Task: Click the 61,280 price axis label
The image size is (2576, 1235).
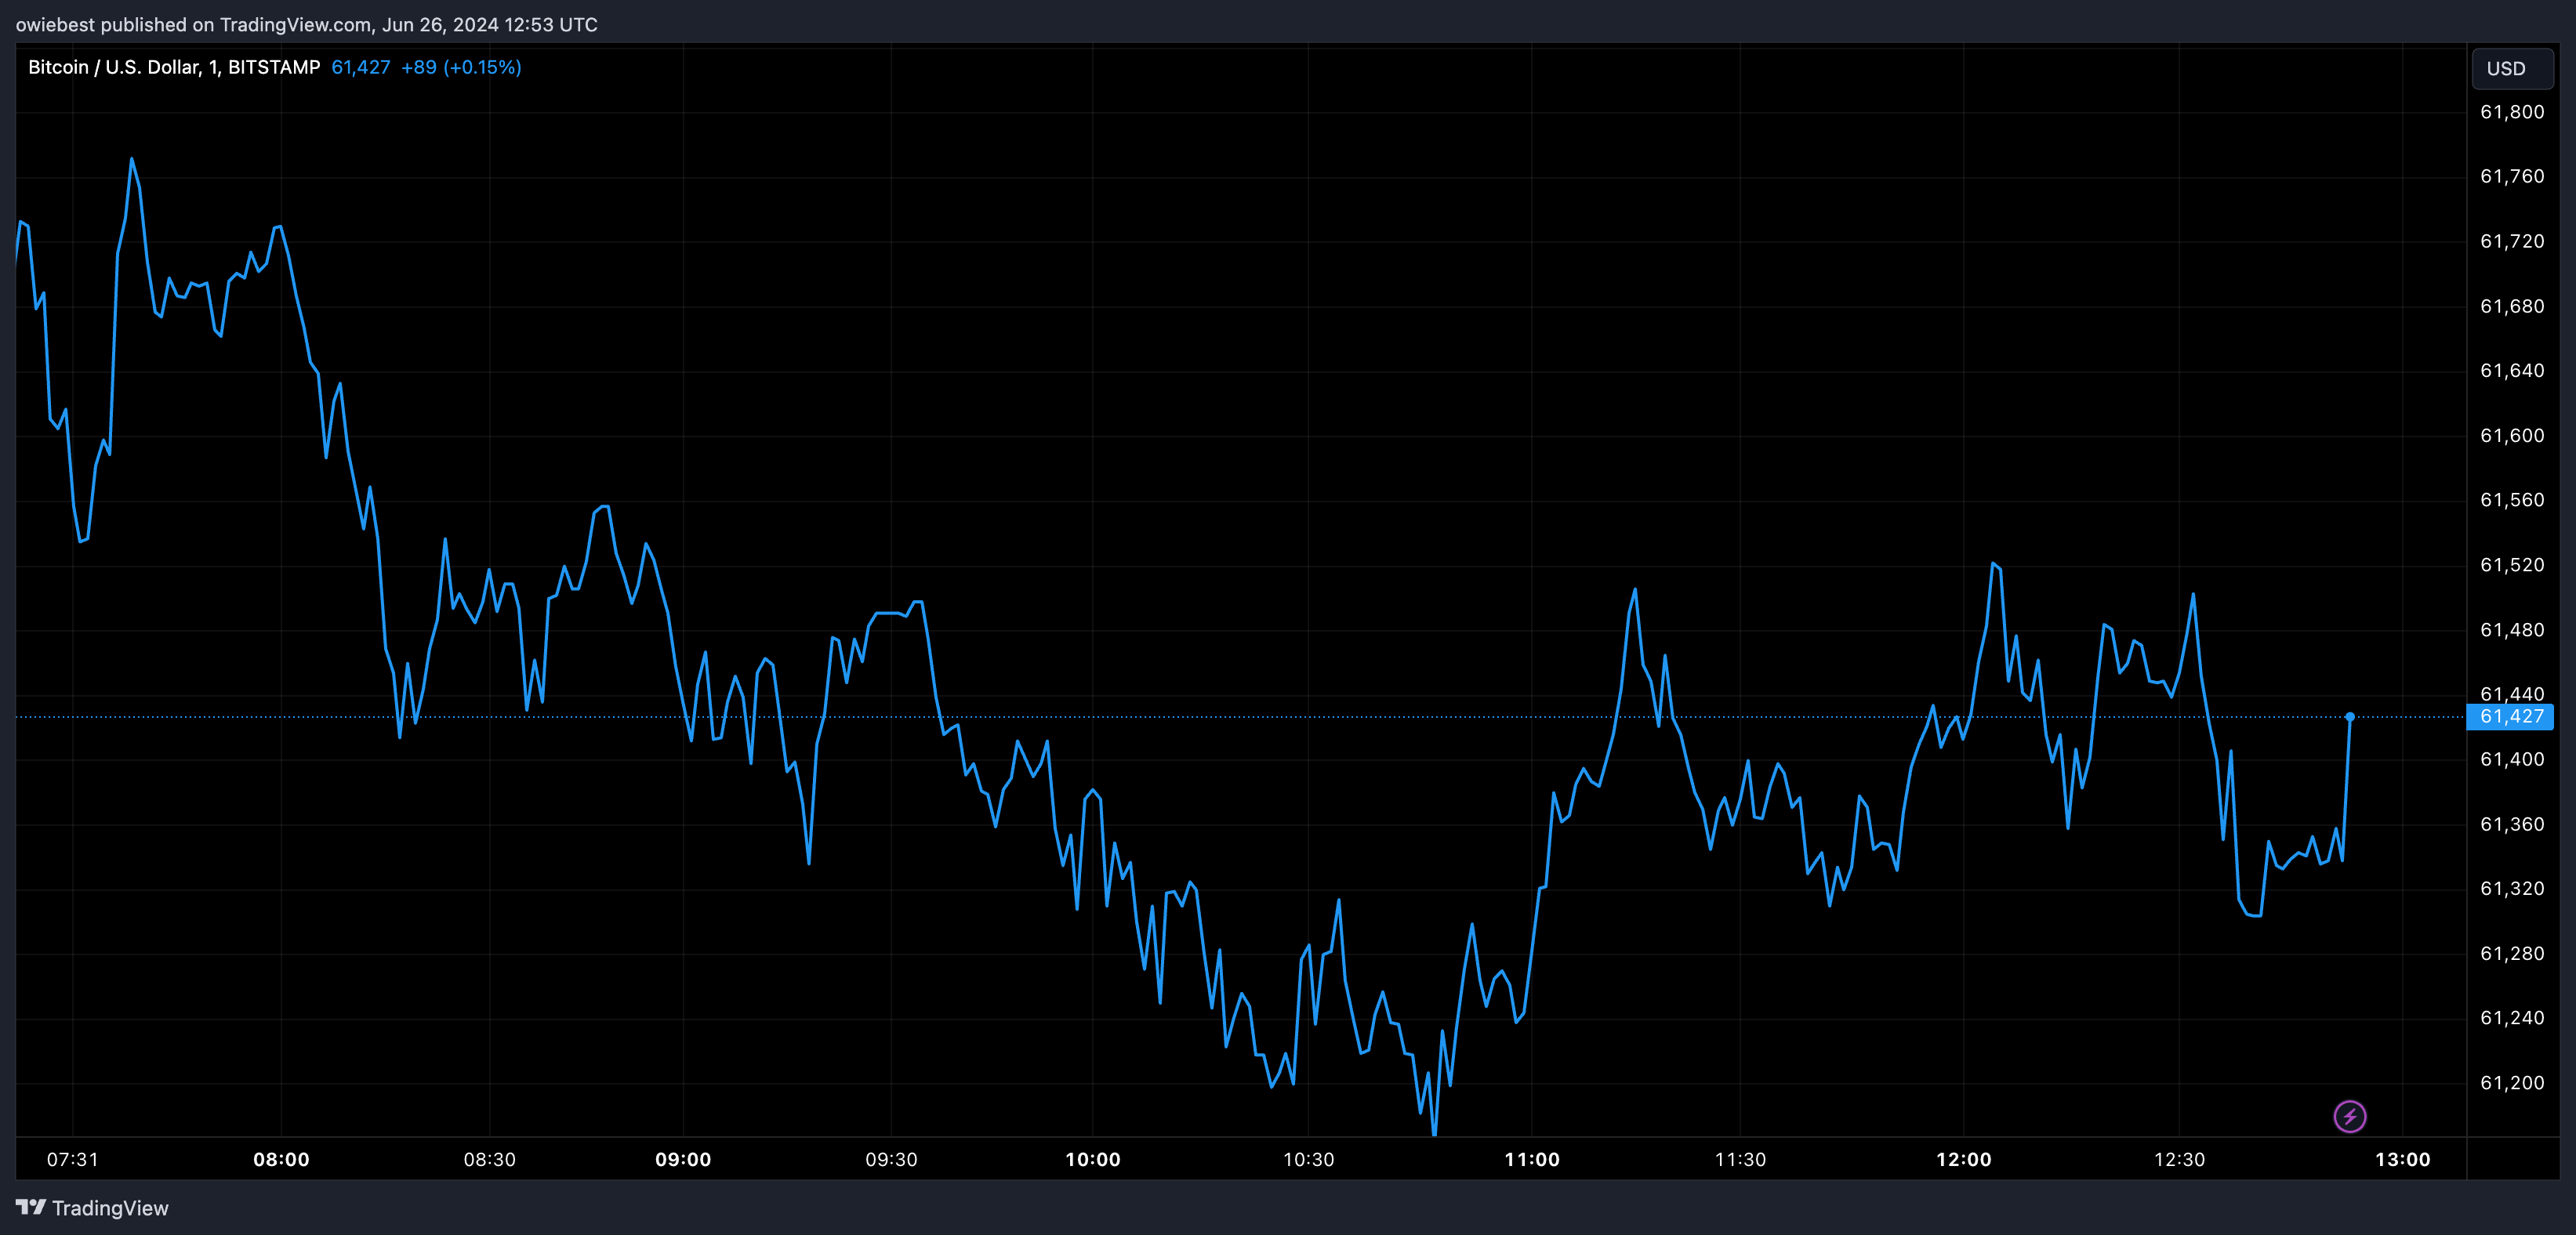Action: 2512,953
